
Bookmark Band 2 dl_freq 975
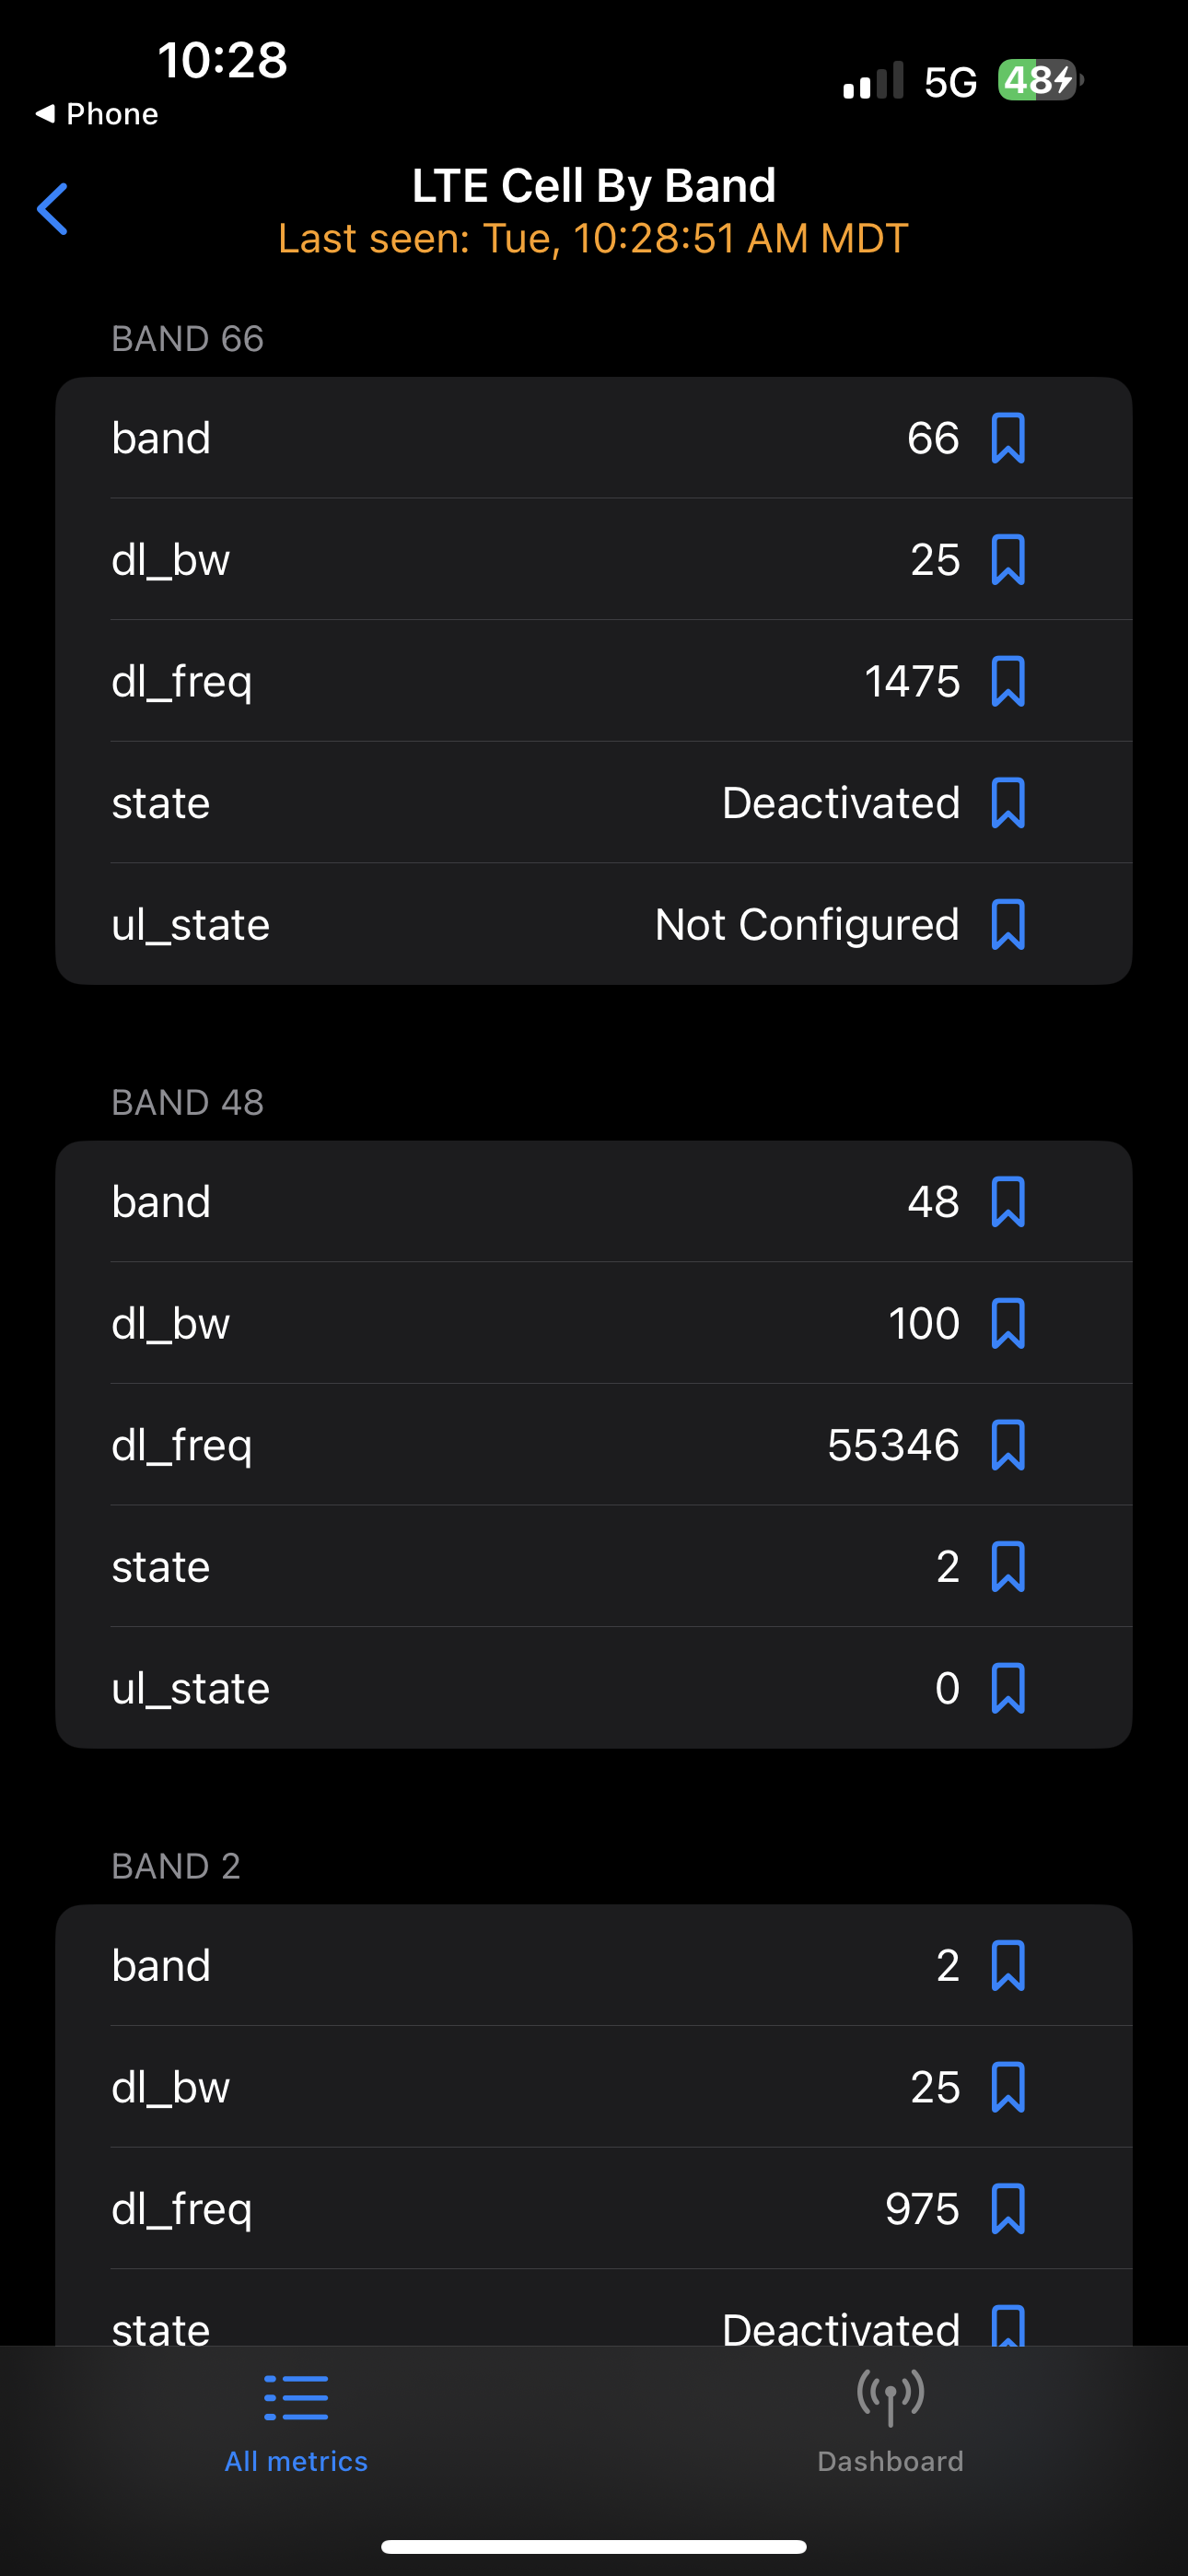[x=1007, y=2209]
